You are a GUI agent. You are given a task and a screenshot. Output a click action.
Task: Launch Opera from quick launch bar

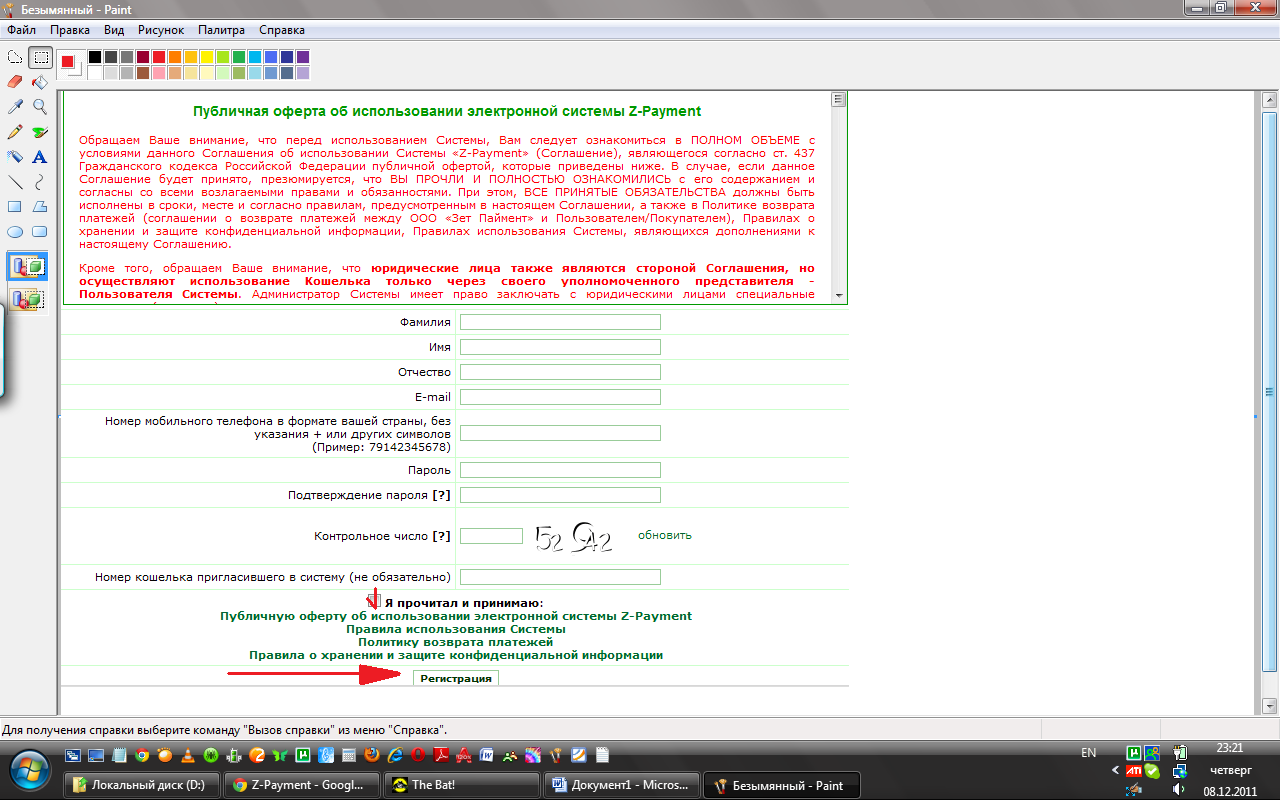[418, 755]
